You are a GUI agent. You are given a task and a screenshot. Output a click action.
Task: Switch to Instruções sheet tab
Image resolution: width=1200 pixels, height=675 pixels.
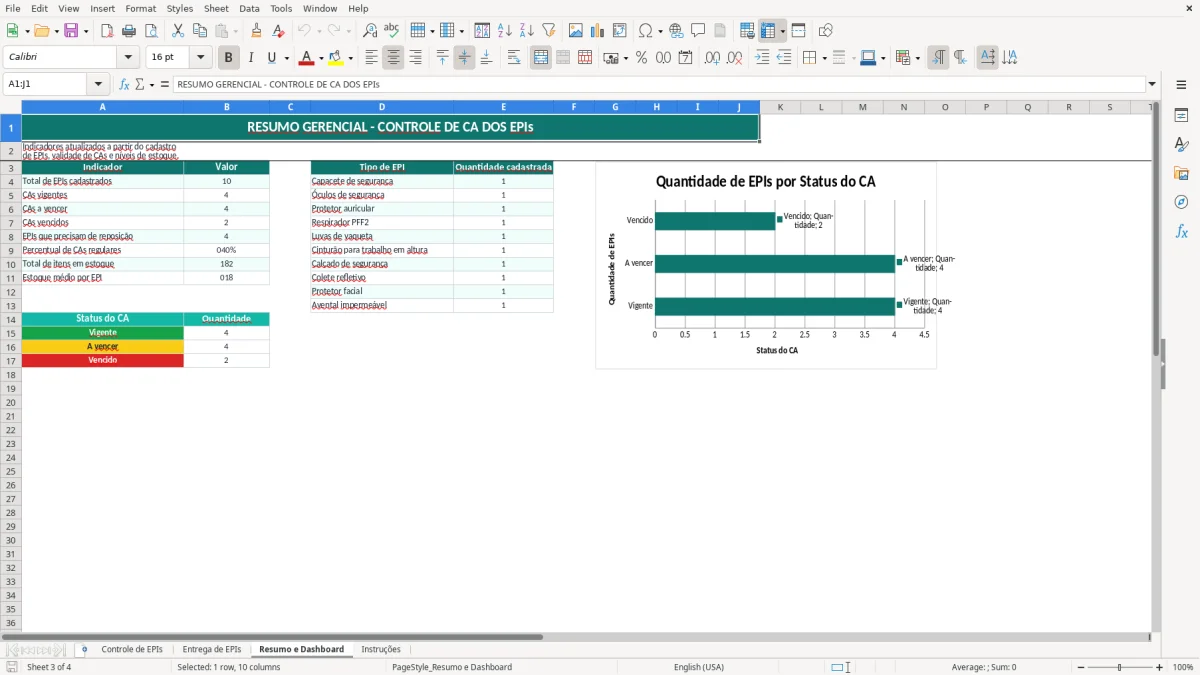pyautogui.click(x=380, y=650)
